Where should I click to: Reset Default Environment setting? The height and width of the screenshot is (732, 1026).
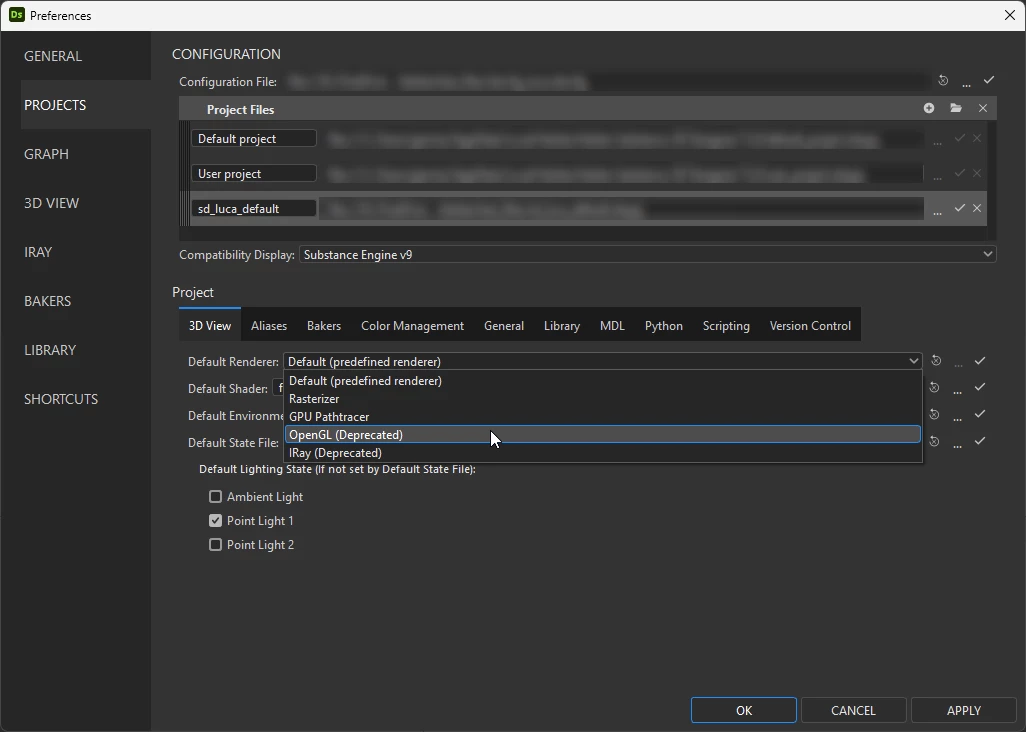pyautogui.click(x=934, y=414)
